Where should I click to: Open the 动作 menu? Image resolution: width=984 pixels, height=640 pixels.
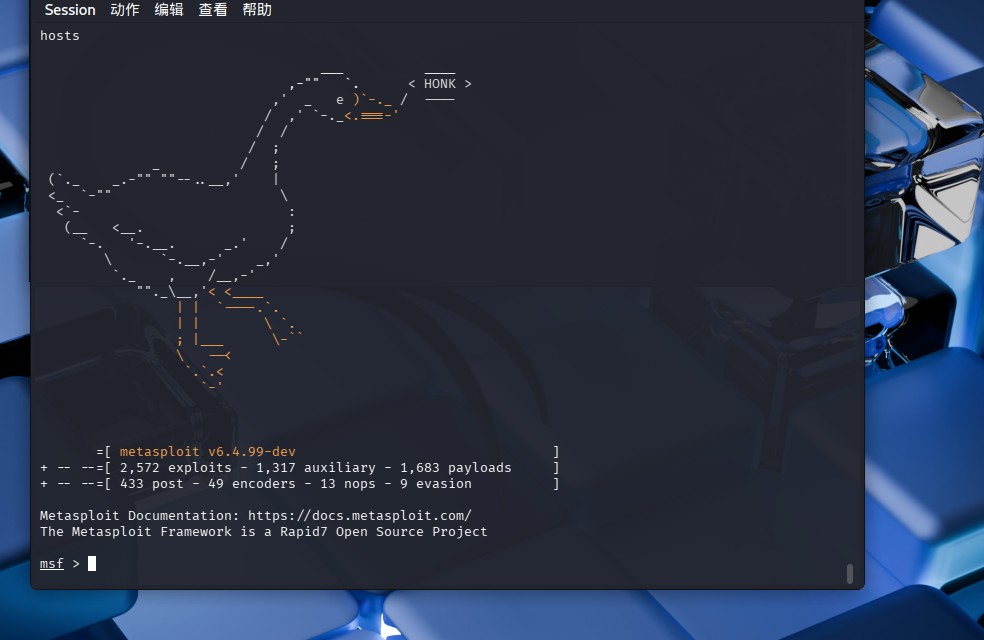pyautogui.click(x=125, y=10)
